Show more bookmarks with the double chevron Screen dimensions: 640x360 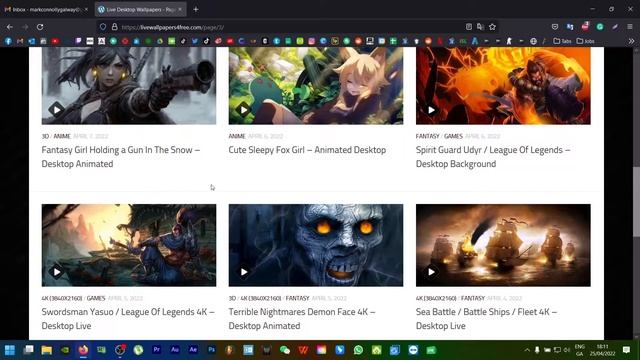point(631,41)
